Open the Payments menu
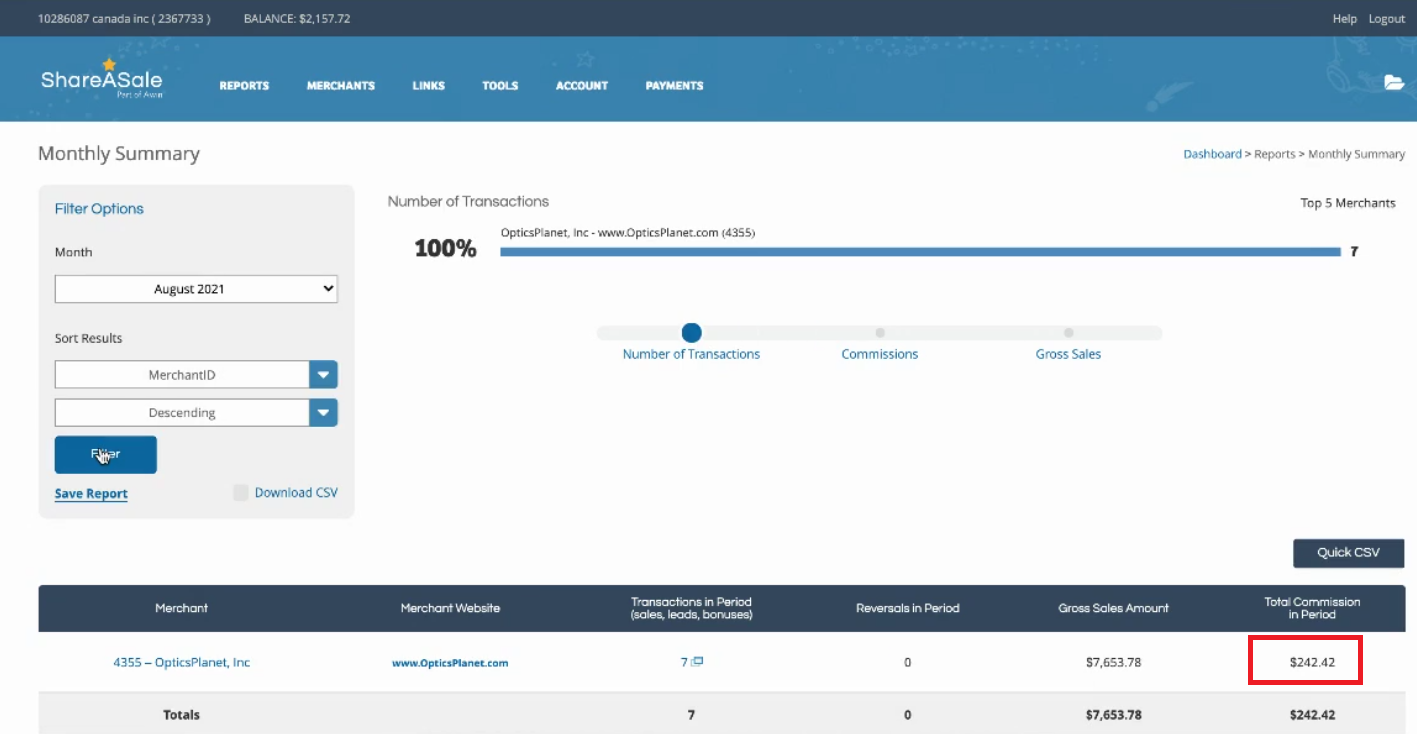The height and width of the screenshot is (734, 1417). pyautogui.click(x=674, y=86)
